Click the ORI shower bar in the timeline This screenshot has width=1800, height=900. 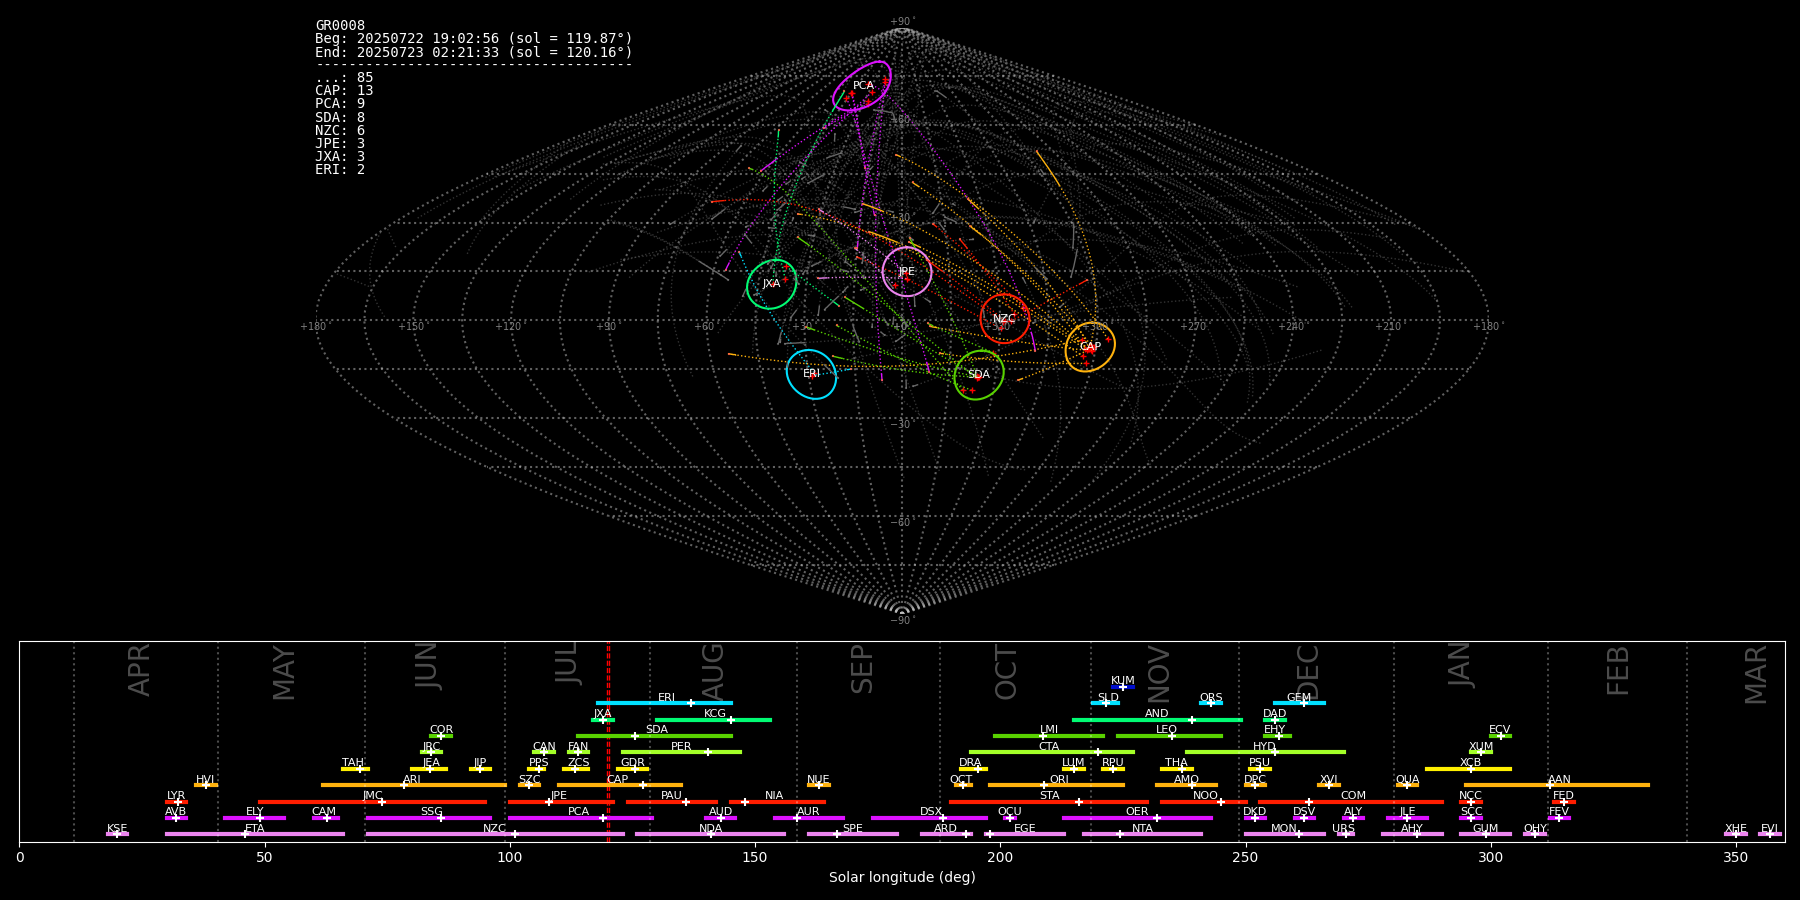(x=1056, y=785)
